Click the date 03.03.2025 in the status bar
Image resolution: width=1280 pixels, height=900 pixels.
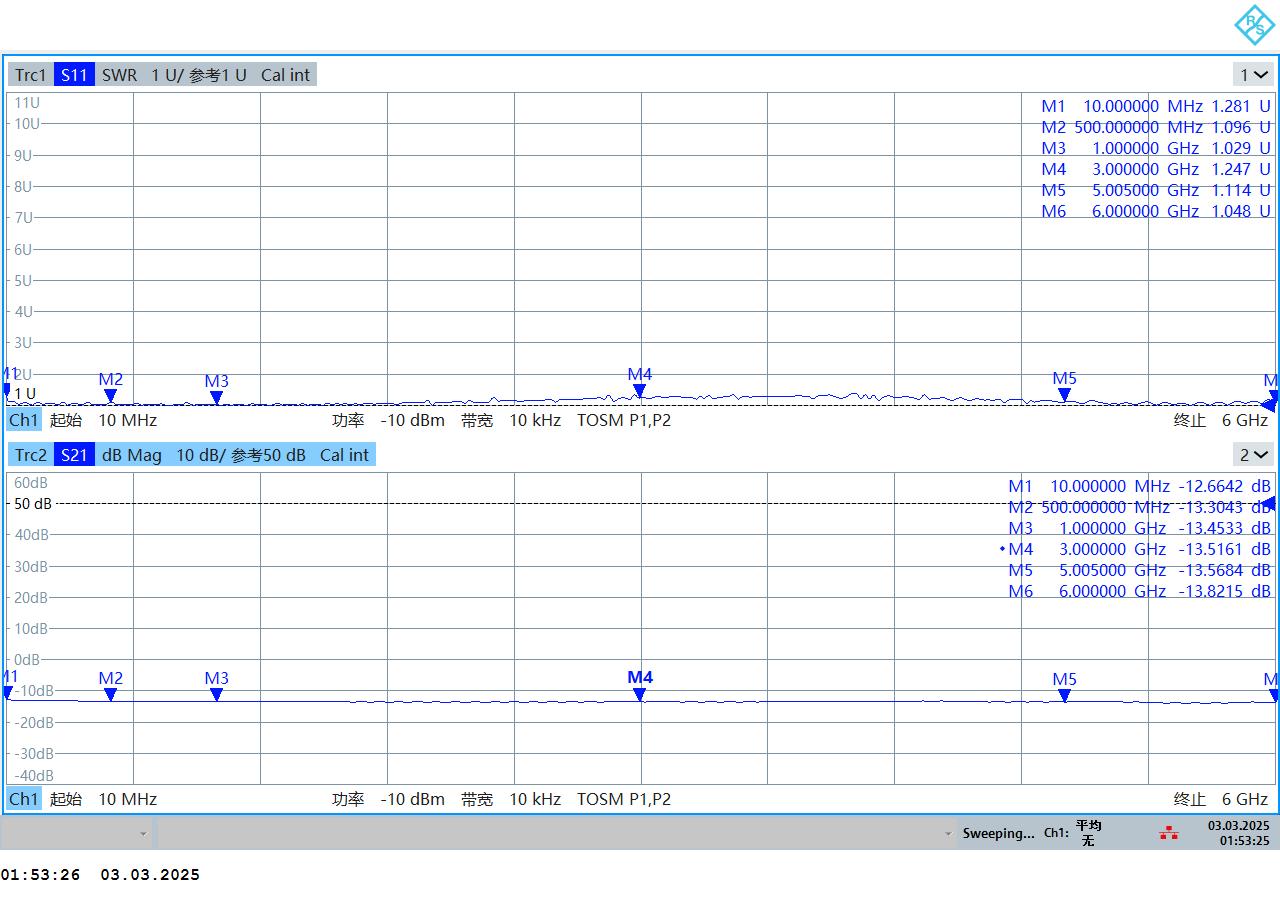1238,826
